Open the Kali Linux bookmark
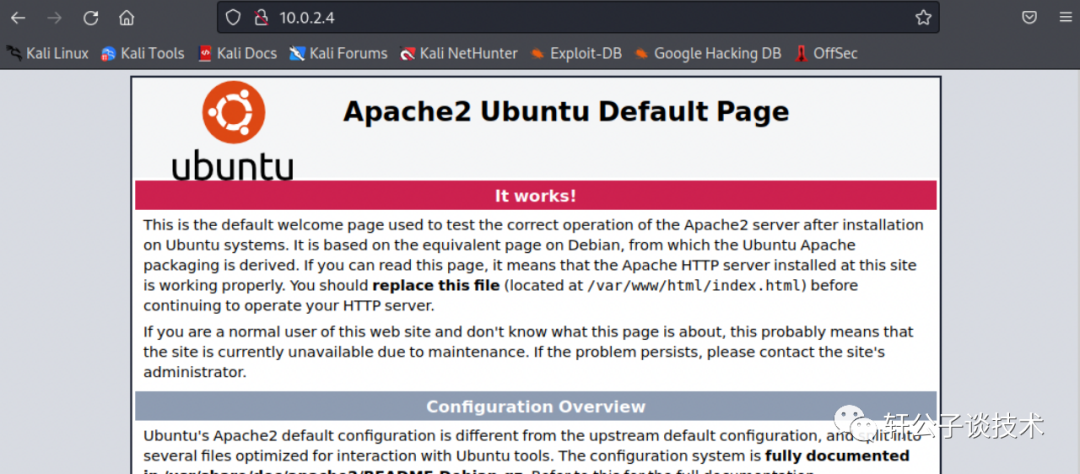Viewport: 1080px width, 474px height. (48, 53)
